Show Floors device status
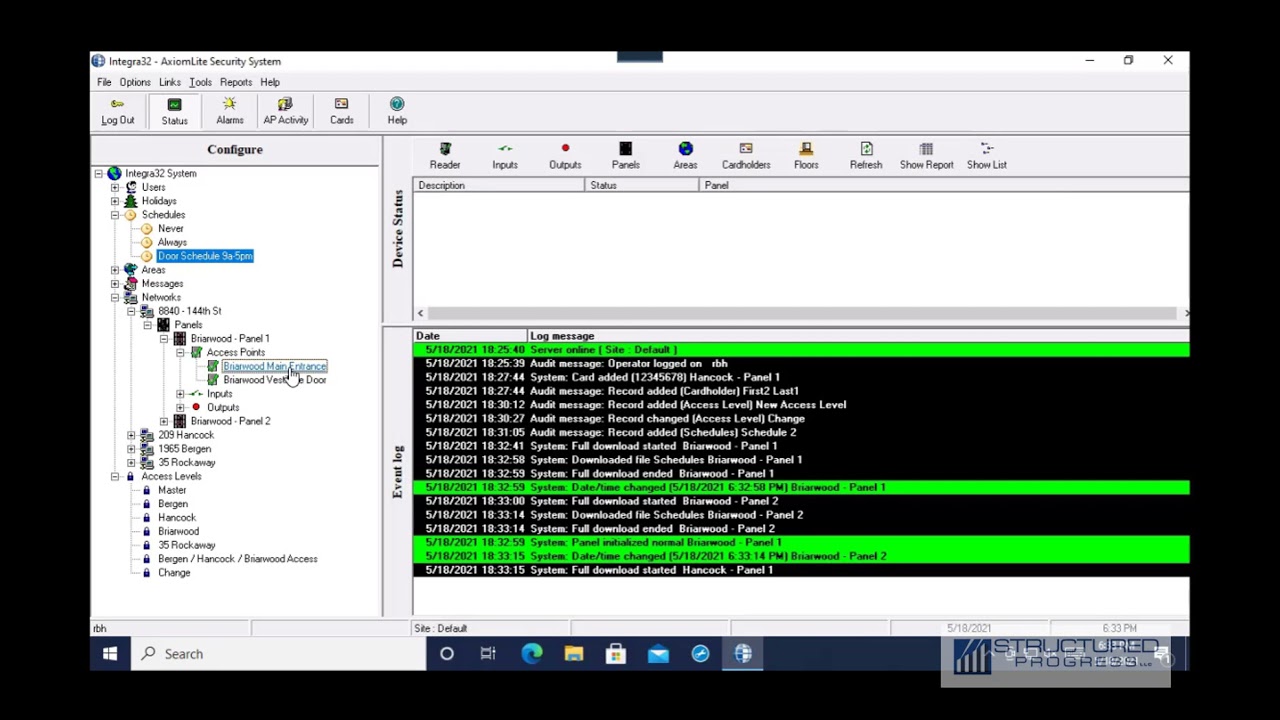 [806, 156]
